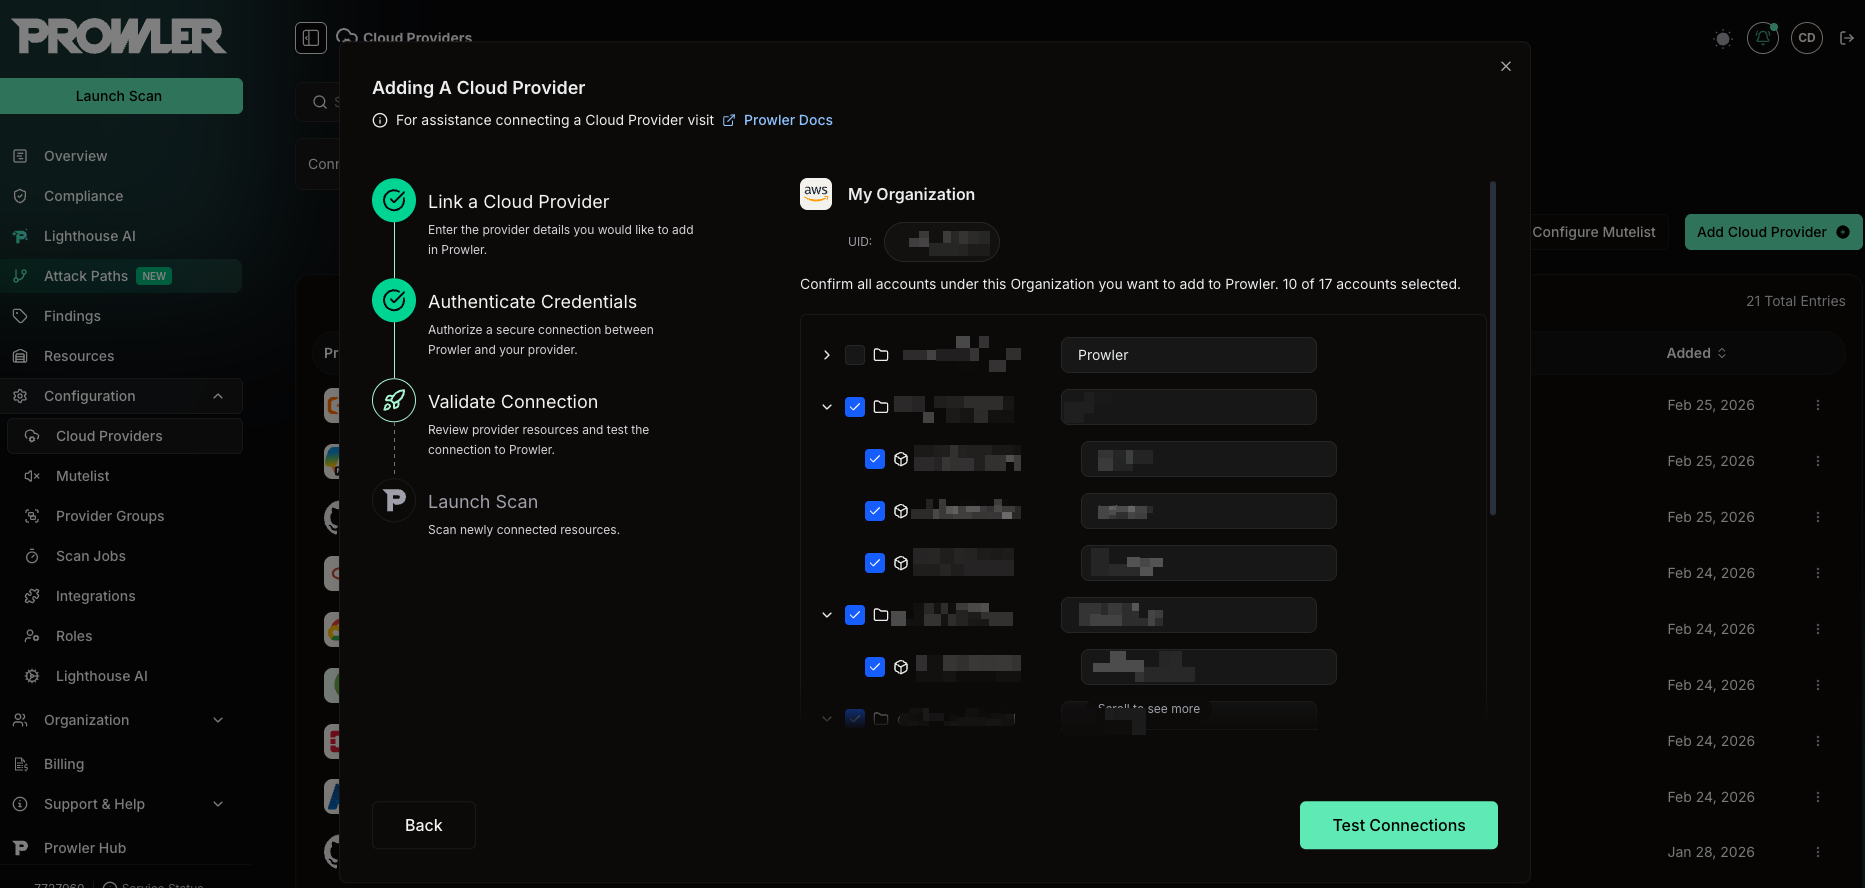Click the Integrations puzzle icon

32,596
